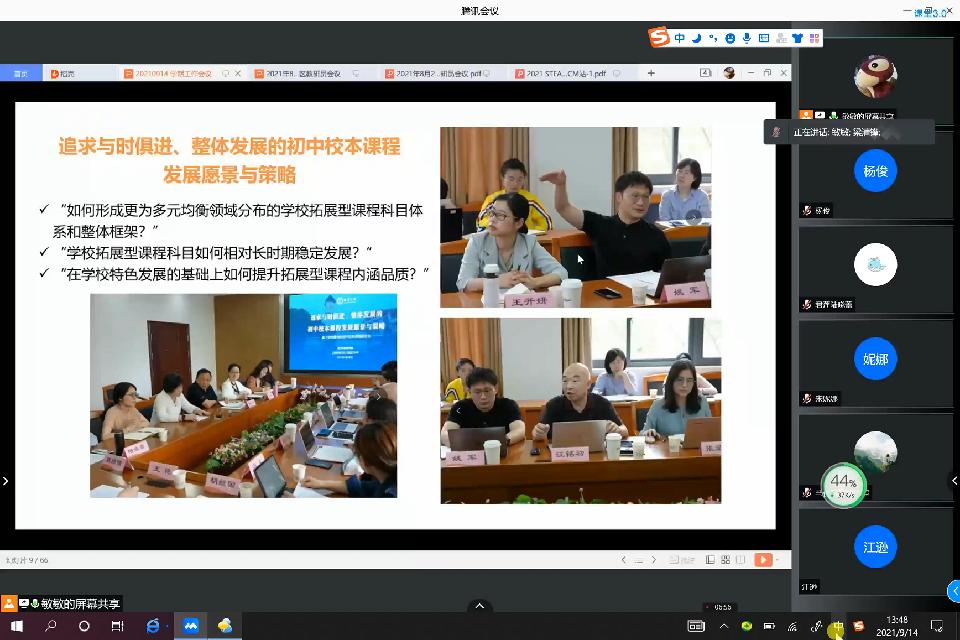Expand the bottom meeting toolbar with up chevron
Viewport: 960px width, 640px height.
(479, 606)
